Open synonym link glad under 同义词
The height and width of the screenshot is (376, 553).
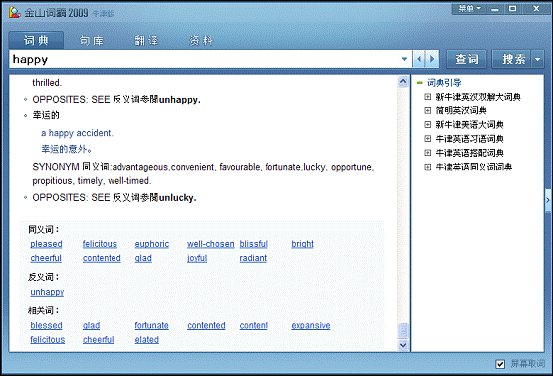pos(143,258)
